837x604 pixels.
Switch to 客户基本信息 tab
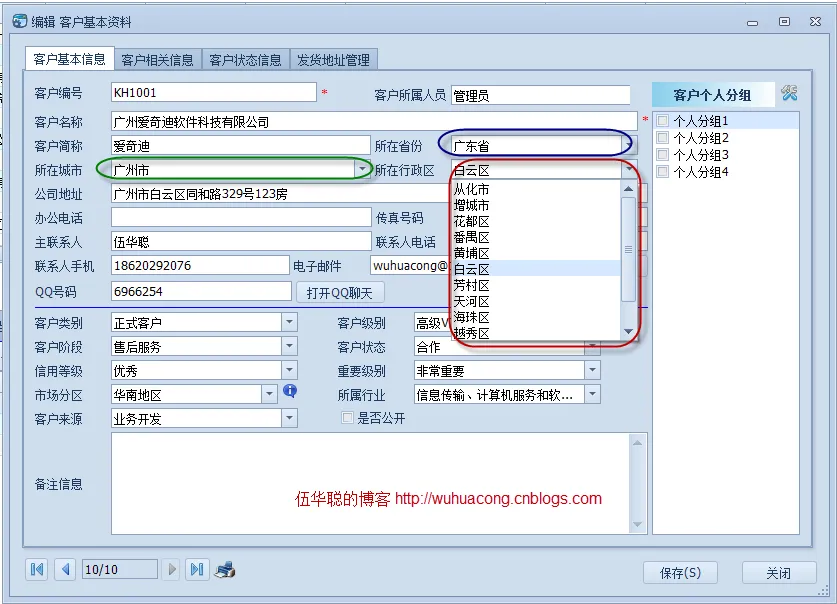69,59
